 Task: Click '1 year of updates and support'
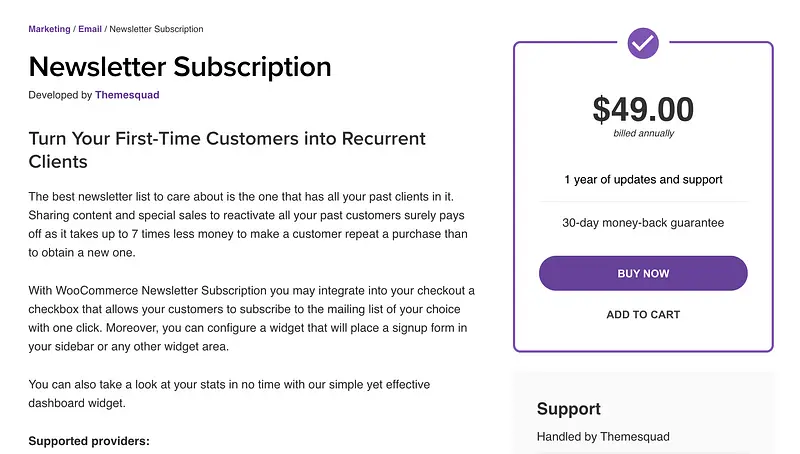[x=643, y=180]
